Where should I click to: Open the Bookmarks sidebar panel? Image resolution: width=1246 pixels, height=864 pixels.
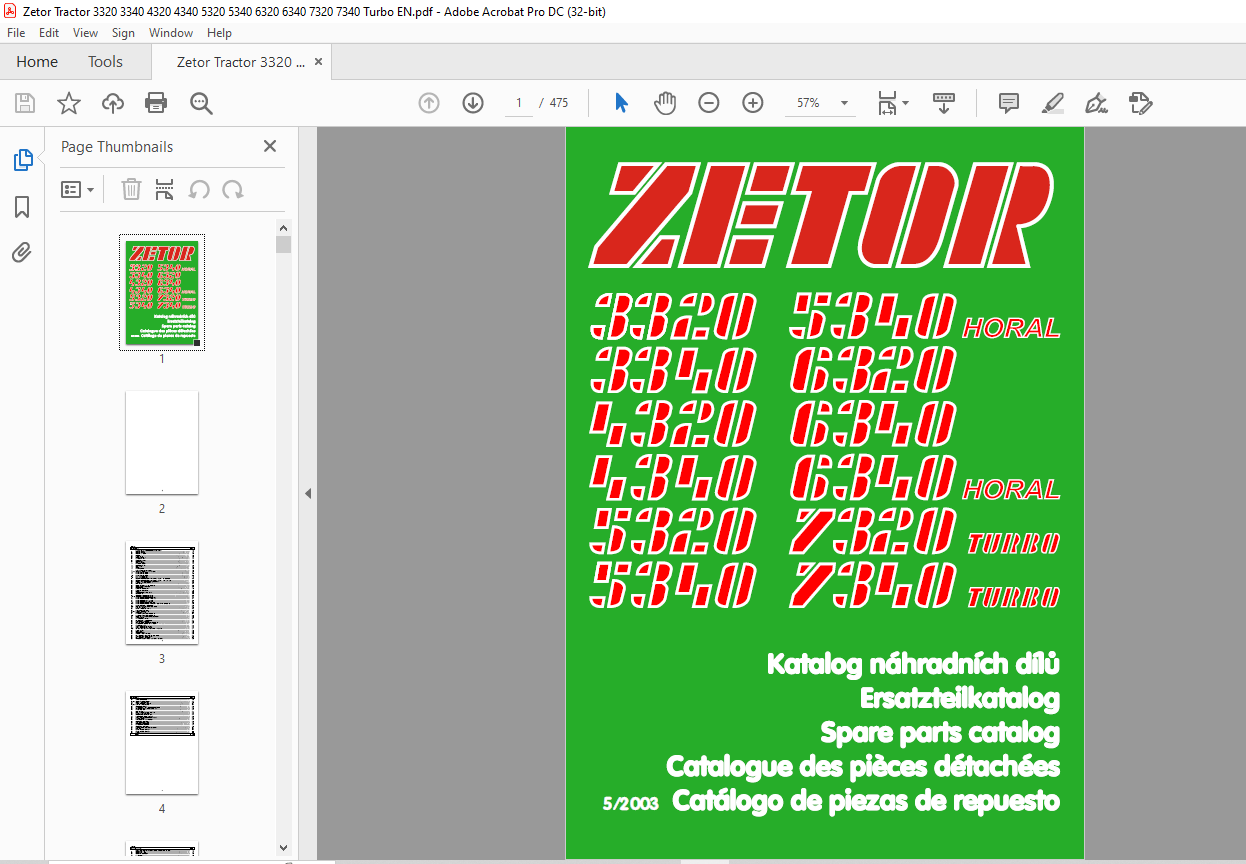click(22, 207)
